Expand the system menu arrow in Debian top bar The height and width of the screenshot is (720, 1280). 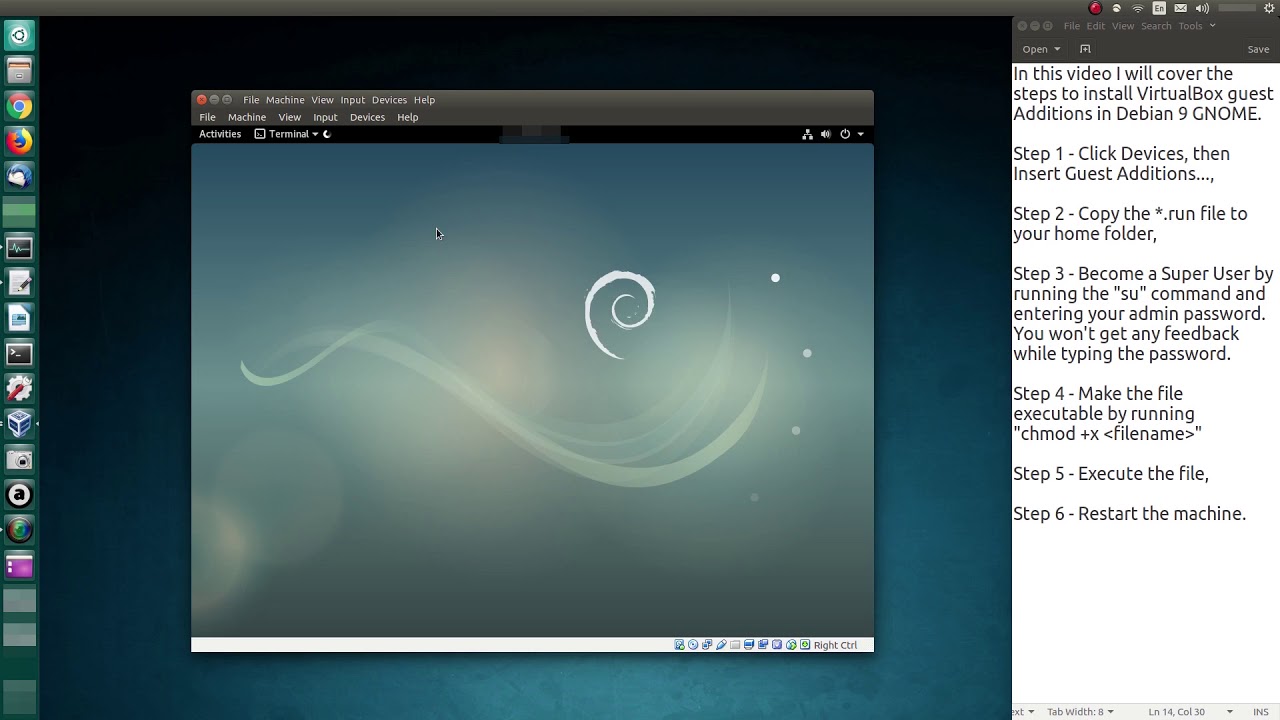coord(860,134)
